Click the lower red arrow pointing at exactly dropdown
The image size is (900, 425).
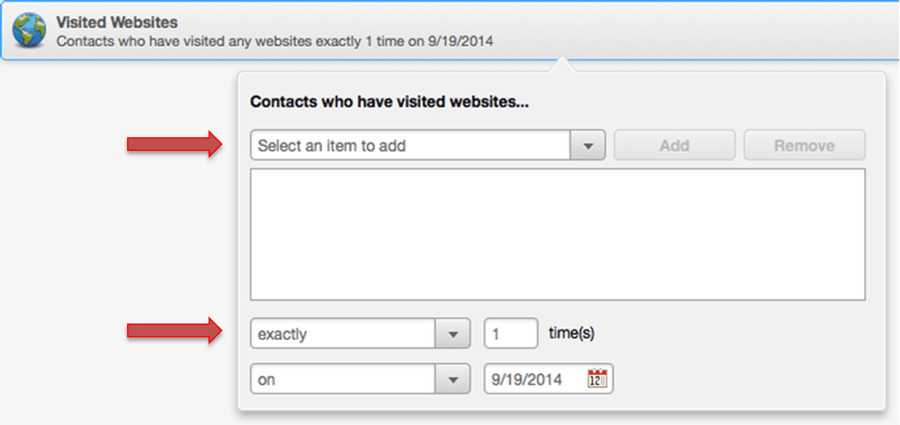pyautogui.click(x=173, y=332)
